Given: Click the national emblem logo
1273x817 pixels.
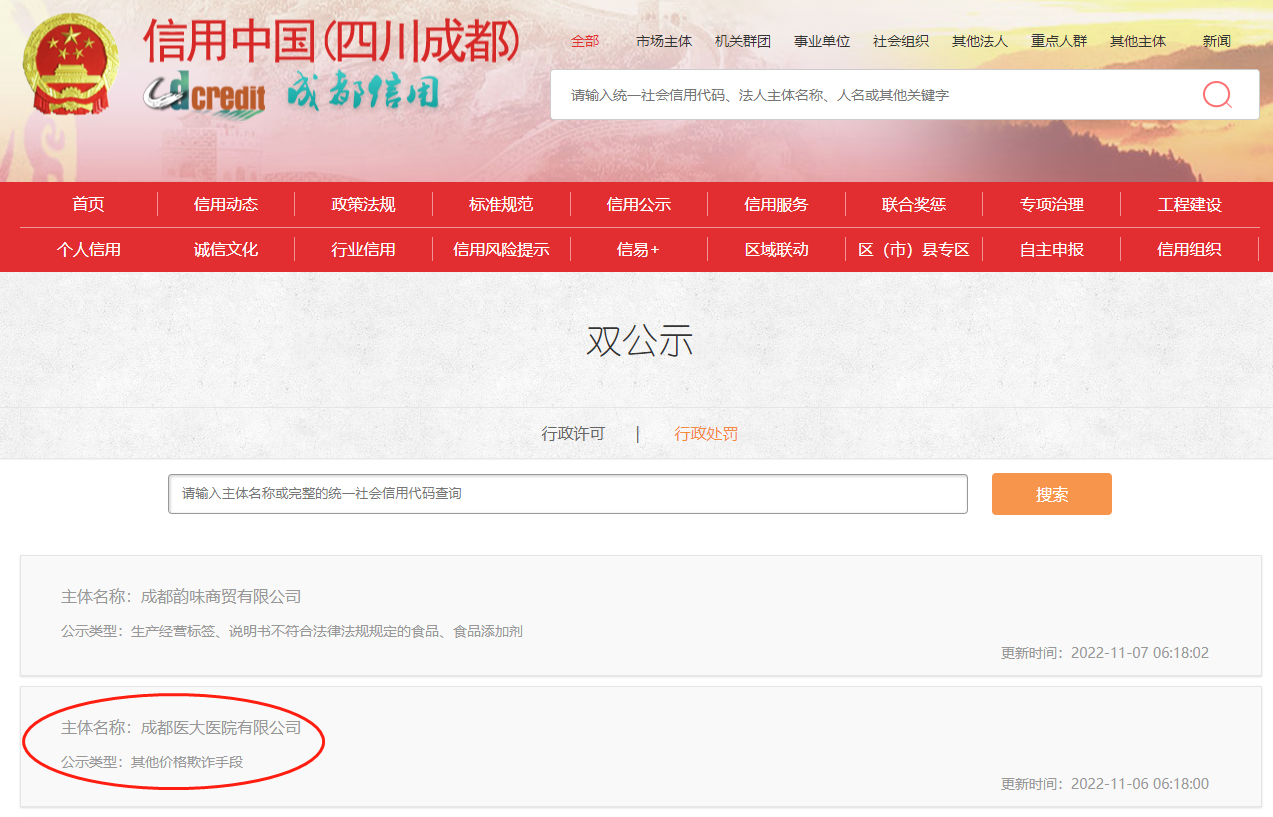Looking at the screenshot, I should 70,65.
